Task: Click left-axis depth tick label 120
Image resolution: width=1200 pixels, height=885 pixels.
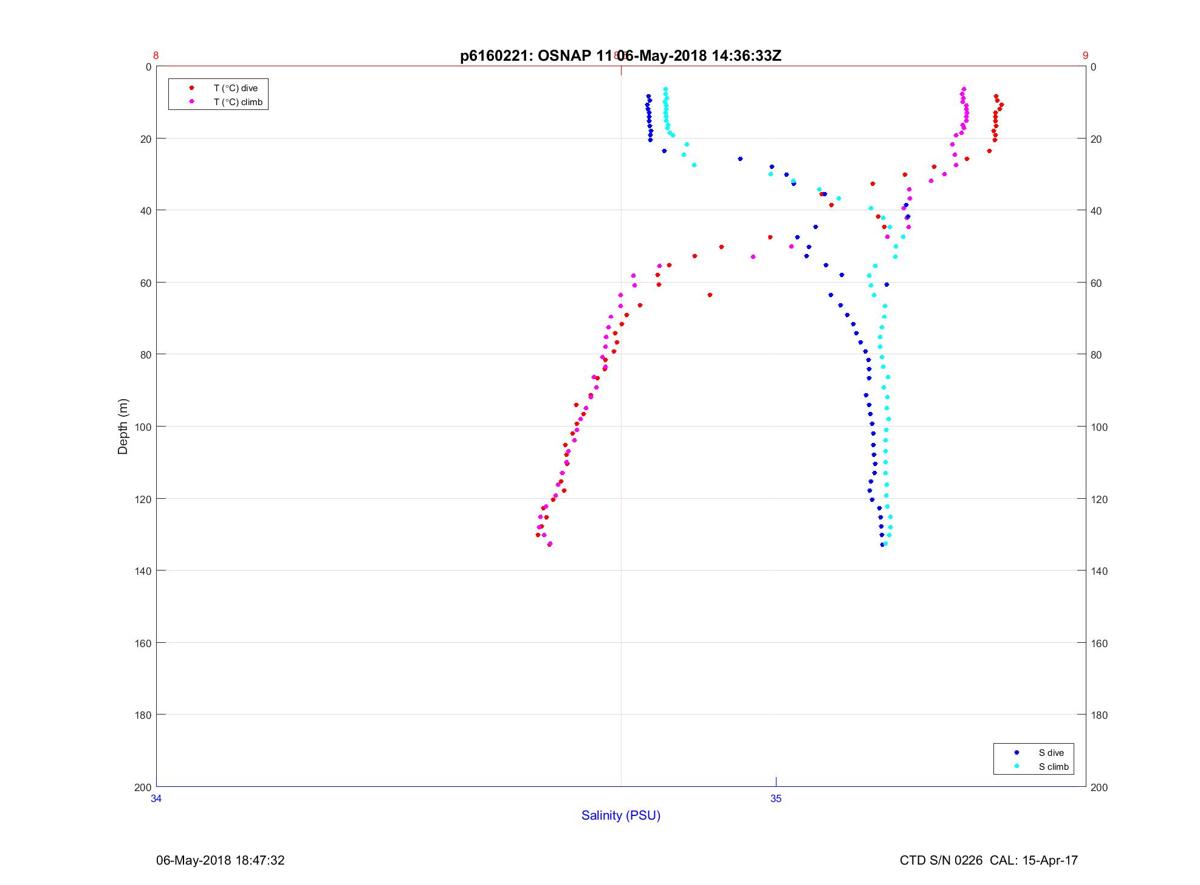Action: point(143,499)
